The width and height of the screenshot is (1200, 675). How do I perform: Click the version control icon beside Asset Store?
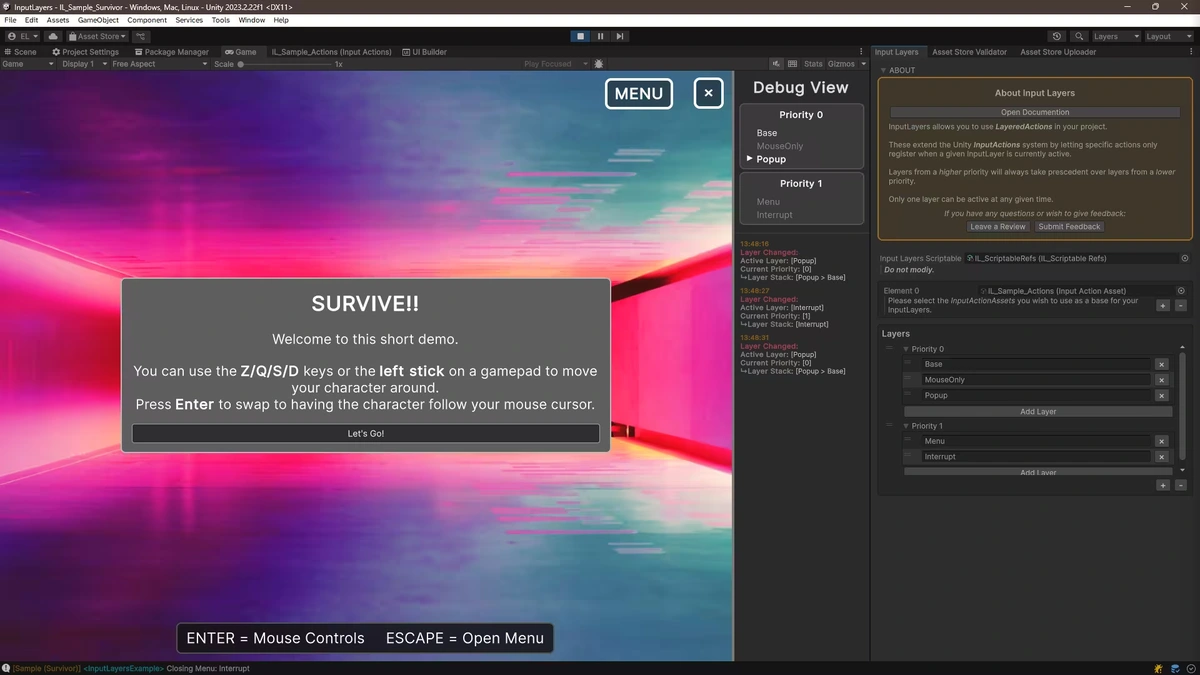tap(141, 36)
